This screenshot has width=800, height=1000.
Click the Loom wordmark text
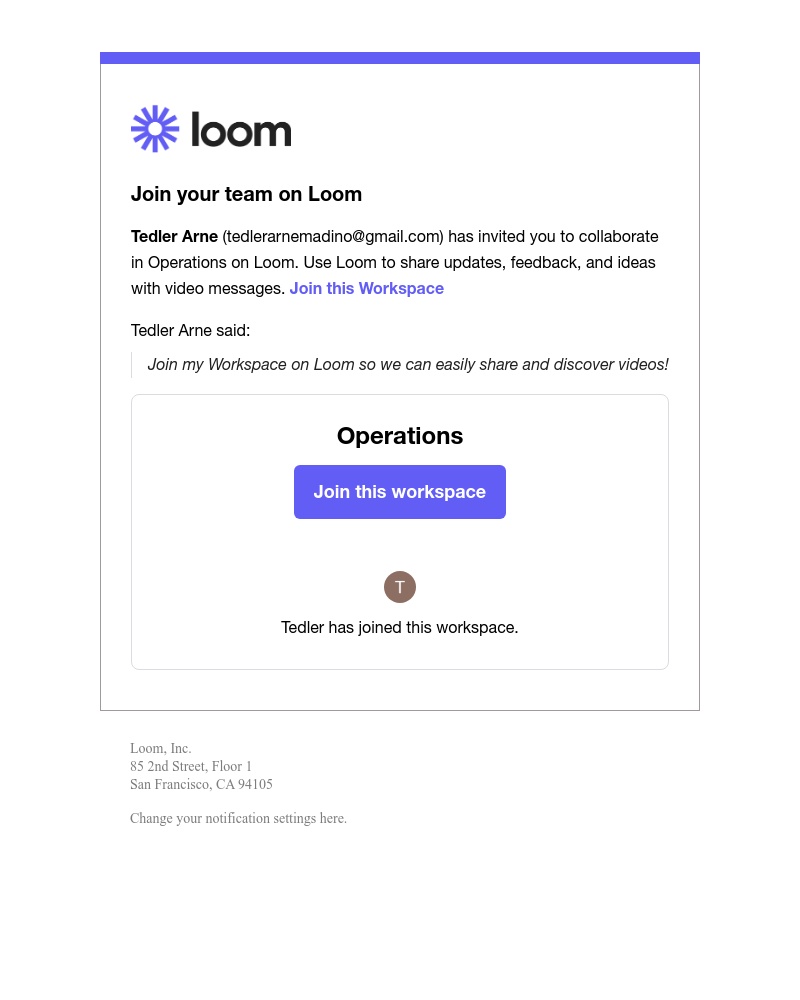pyautogui.click(x=241, y=130)
